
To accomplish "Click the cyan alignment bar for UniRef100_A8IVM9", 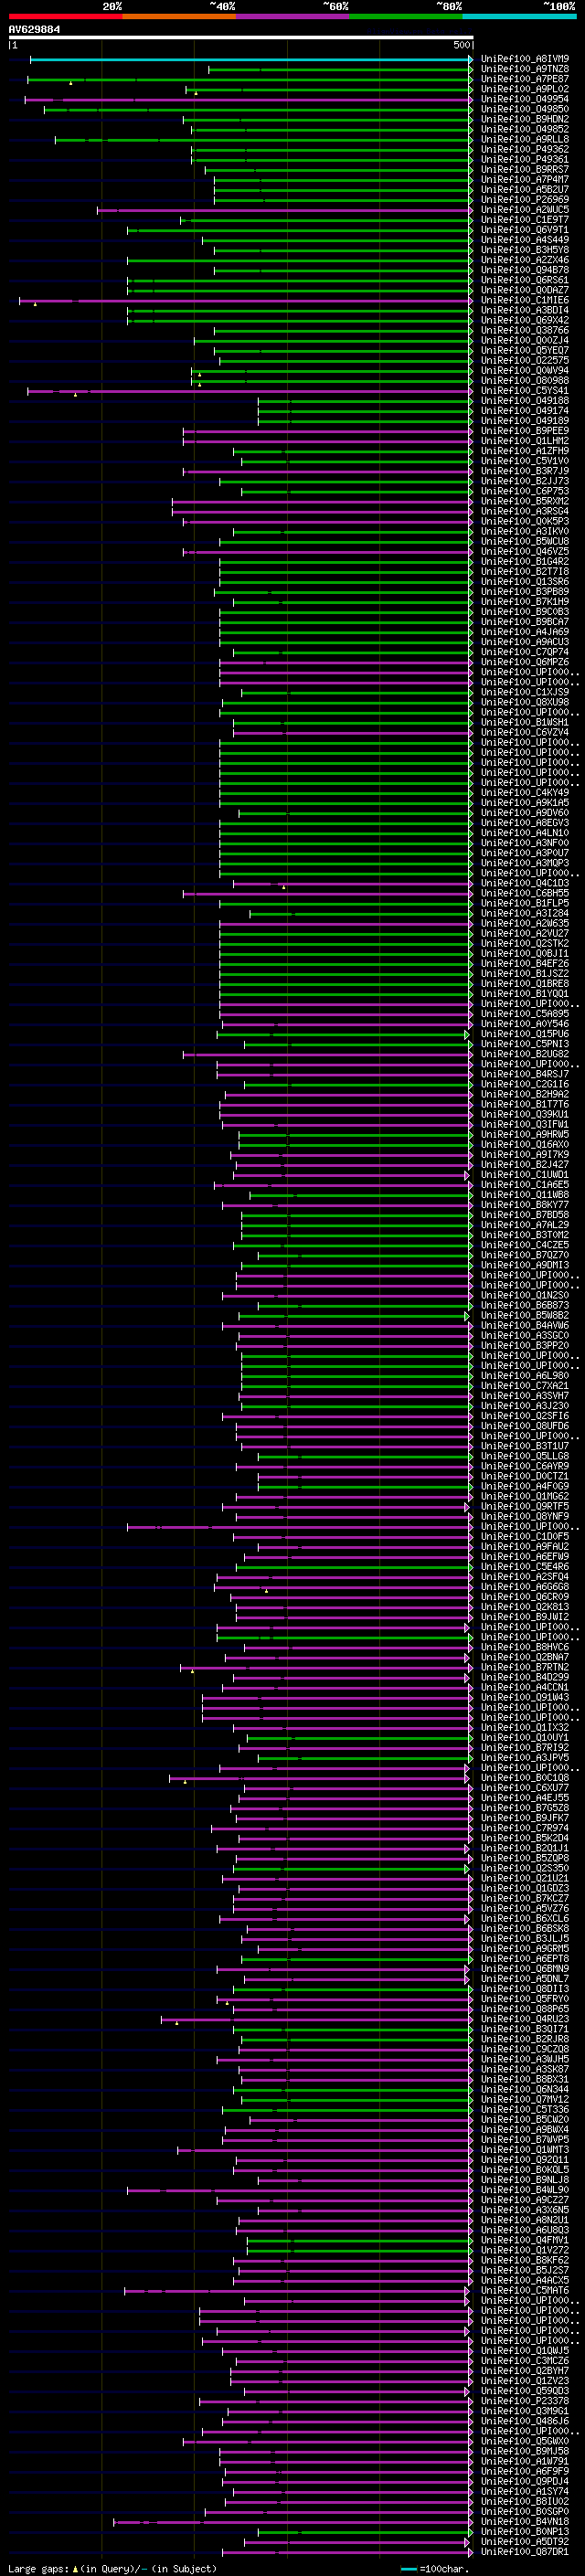I will click(250, 60).
